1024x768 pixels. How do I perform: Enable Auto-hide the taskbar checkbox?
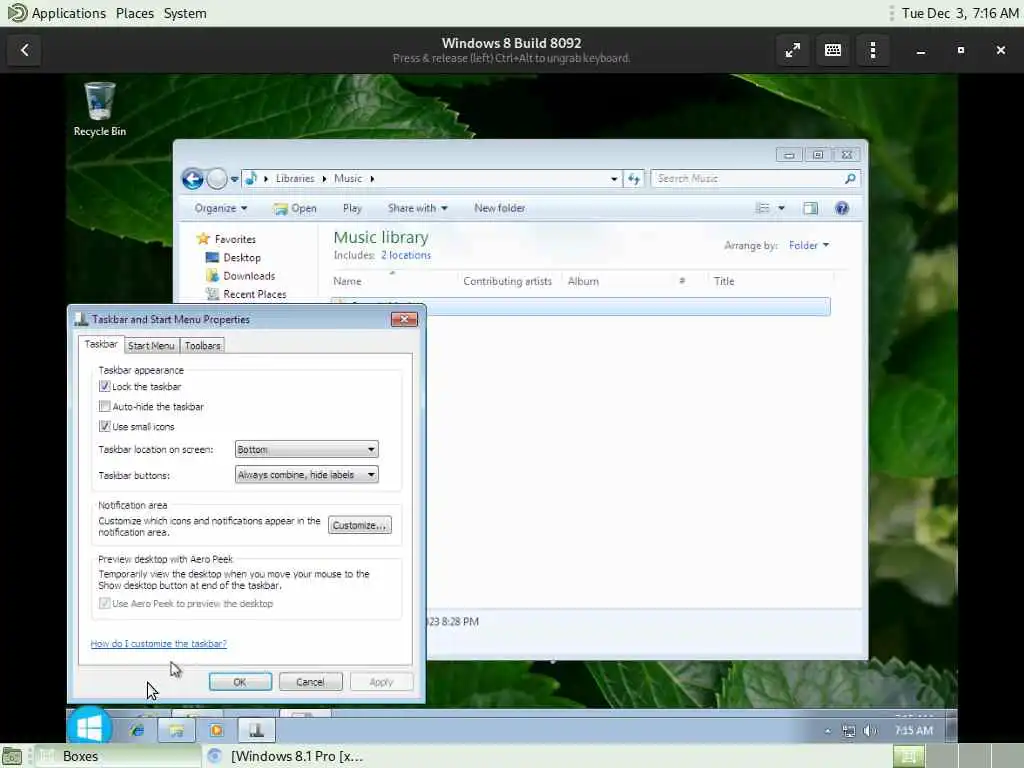click(x=104, y=406)
